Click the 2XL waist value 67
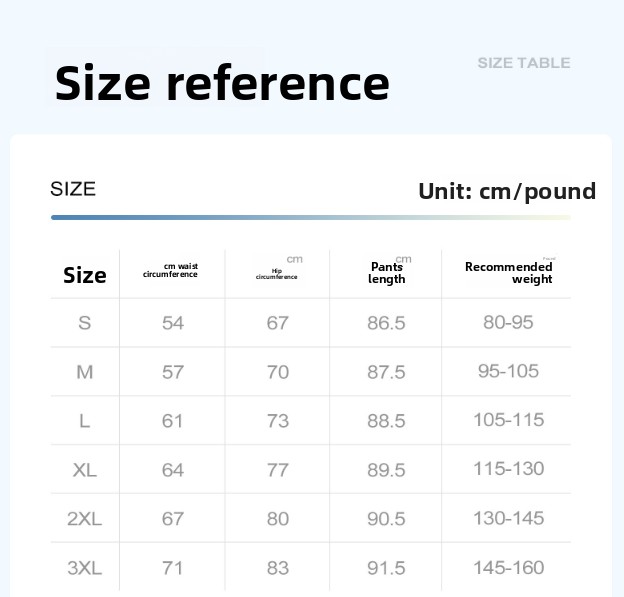The height and width of the screenshot is (597, 624). (173, 519)
